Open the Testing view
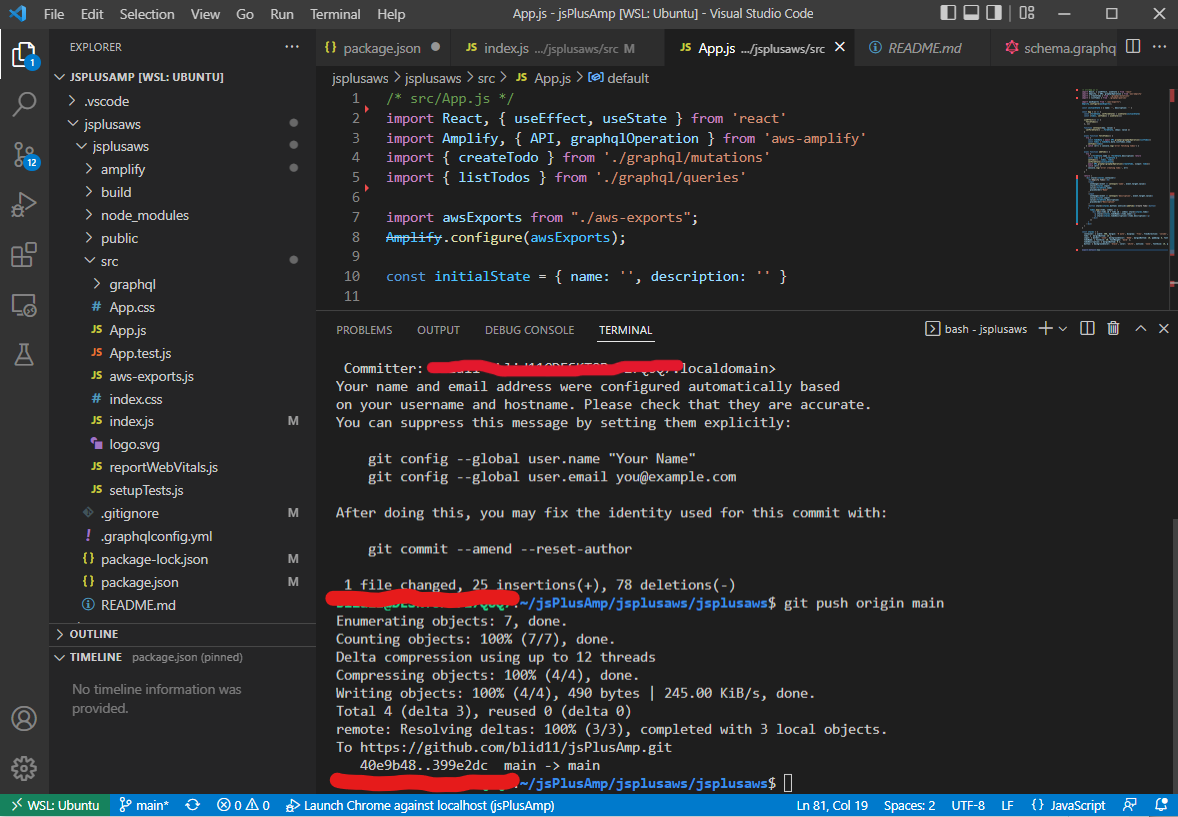The height and width of the screenshot is (817, 1178). [x=25, y=353]
